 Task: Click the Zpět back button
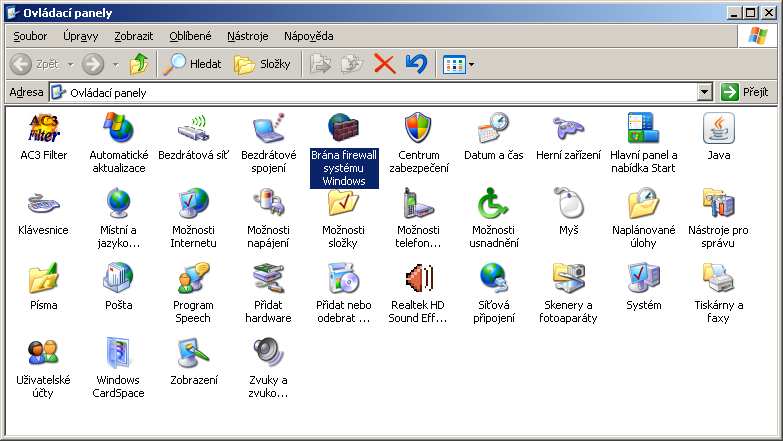35,64
